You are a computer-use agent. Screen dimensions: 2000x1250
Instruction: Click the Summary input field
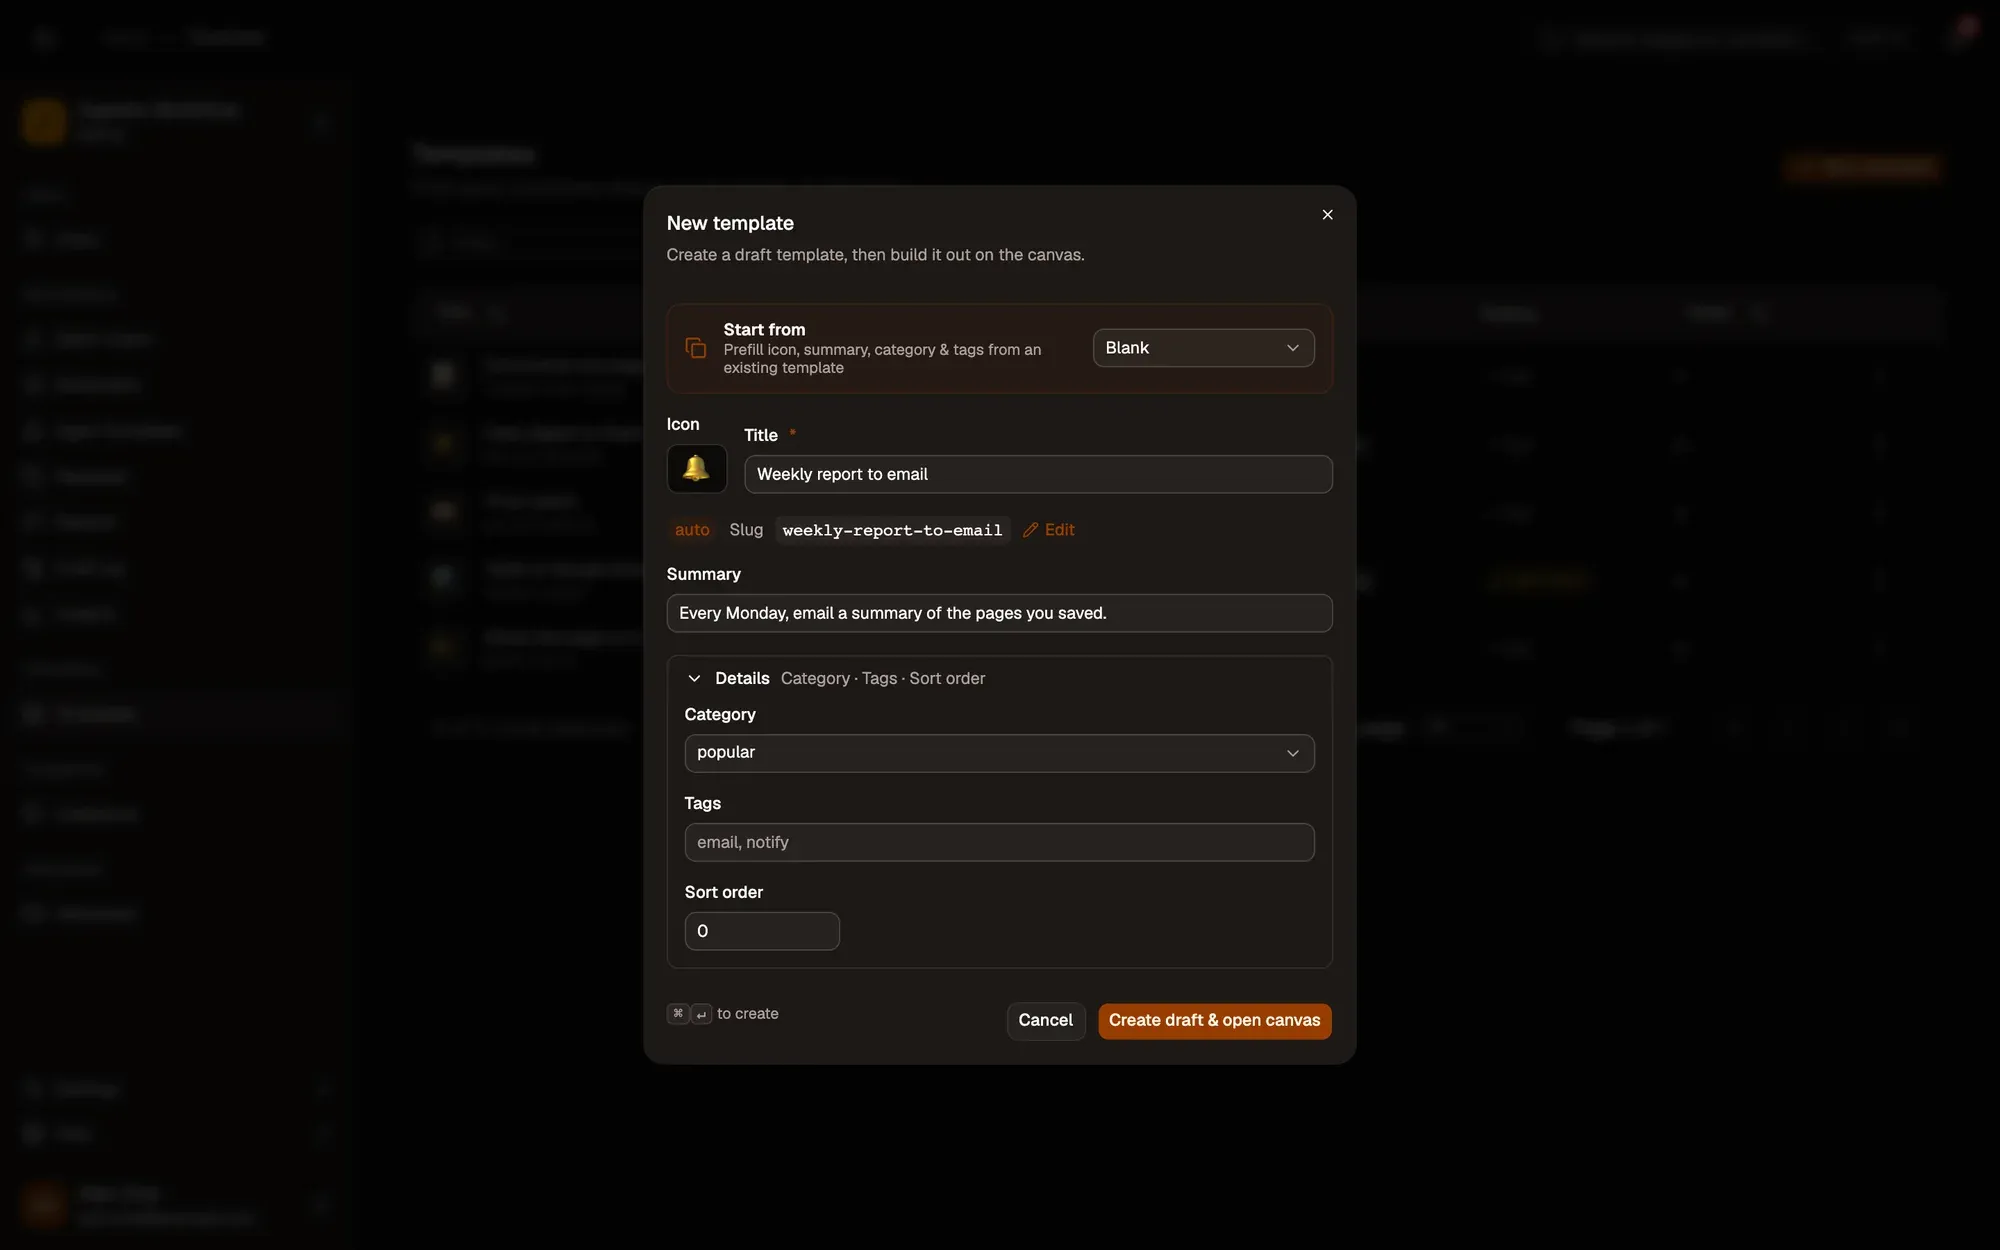coord(999,613)
